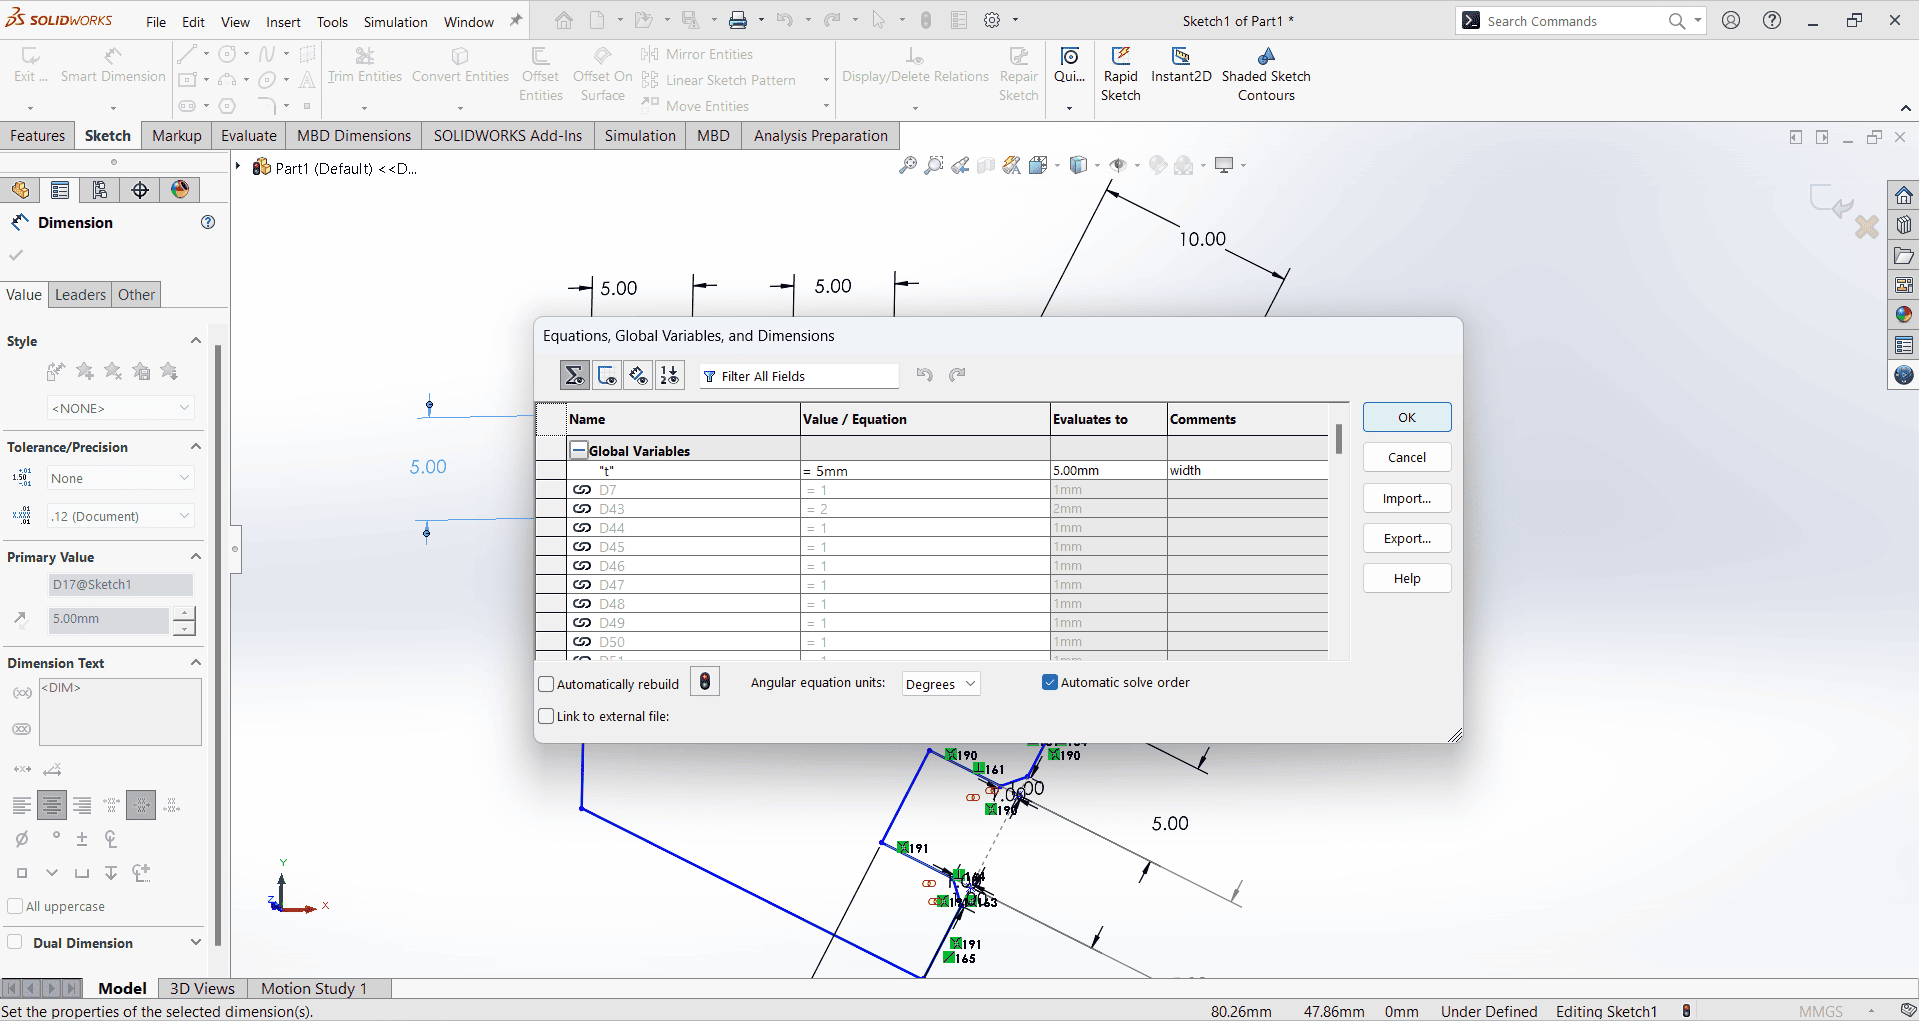Left justify the dimension text
1919x1021 pixels.
(x=22, y=805)
